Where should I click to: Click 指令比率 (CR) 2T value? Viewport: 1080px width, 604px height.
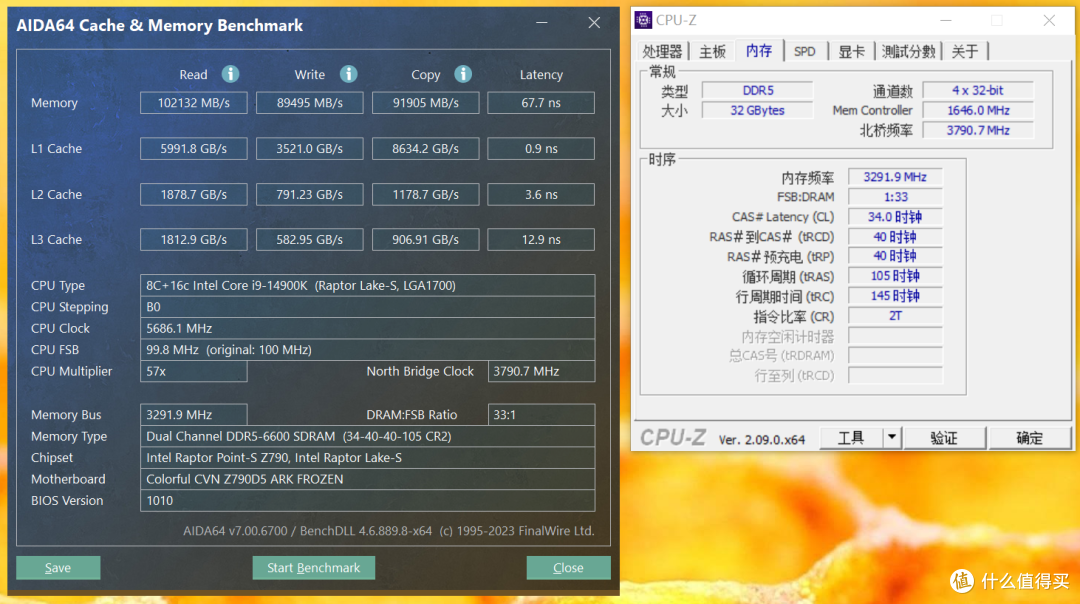click(895, 316)
